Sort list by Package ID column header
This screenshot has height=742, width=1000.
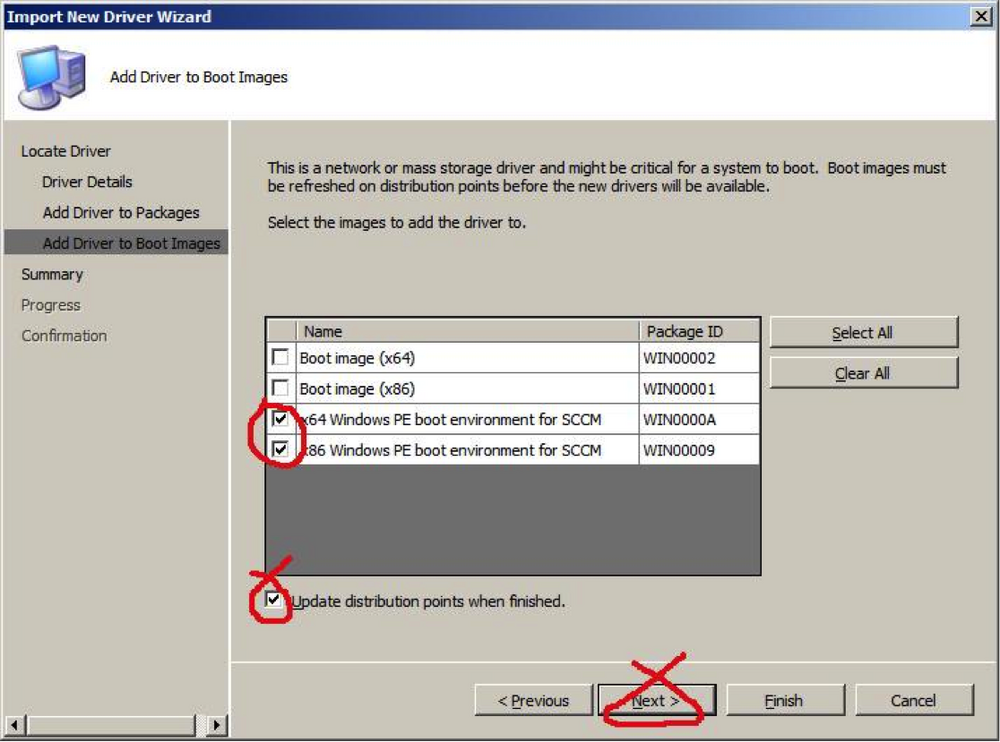coord(699,331)
